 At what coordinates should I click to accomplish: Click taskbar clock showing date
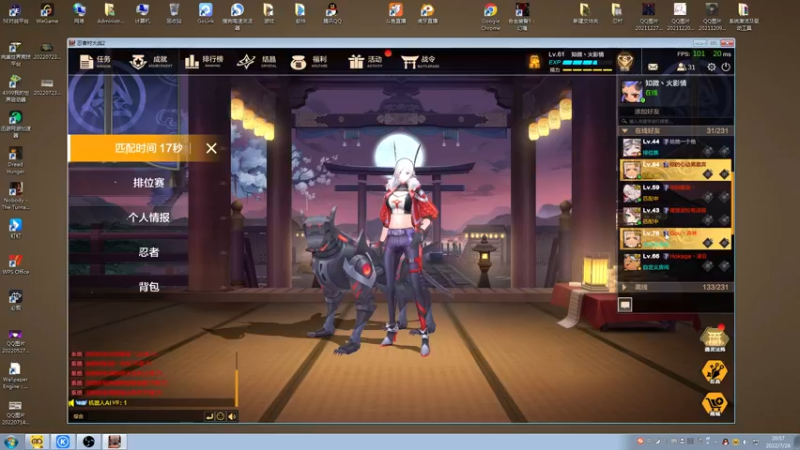point(779,442)
